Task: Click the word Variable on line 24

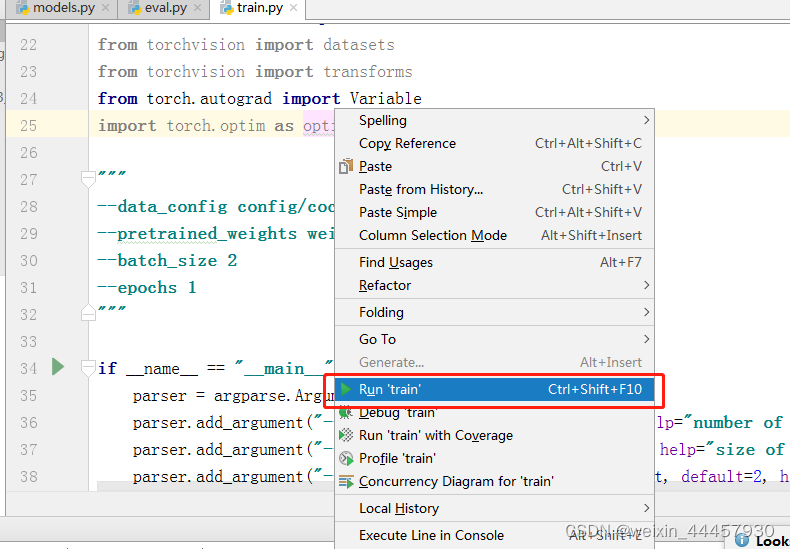Action: 385,98
